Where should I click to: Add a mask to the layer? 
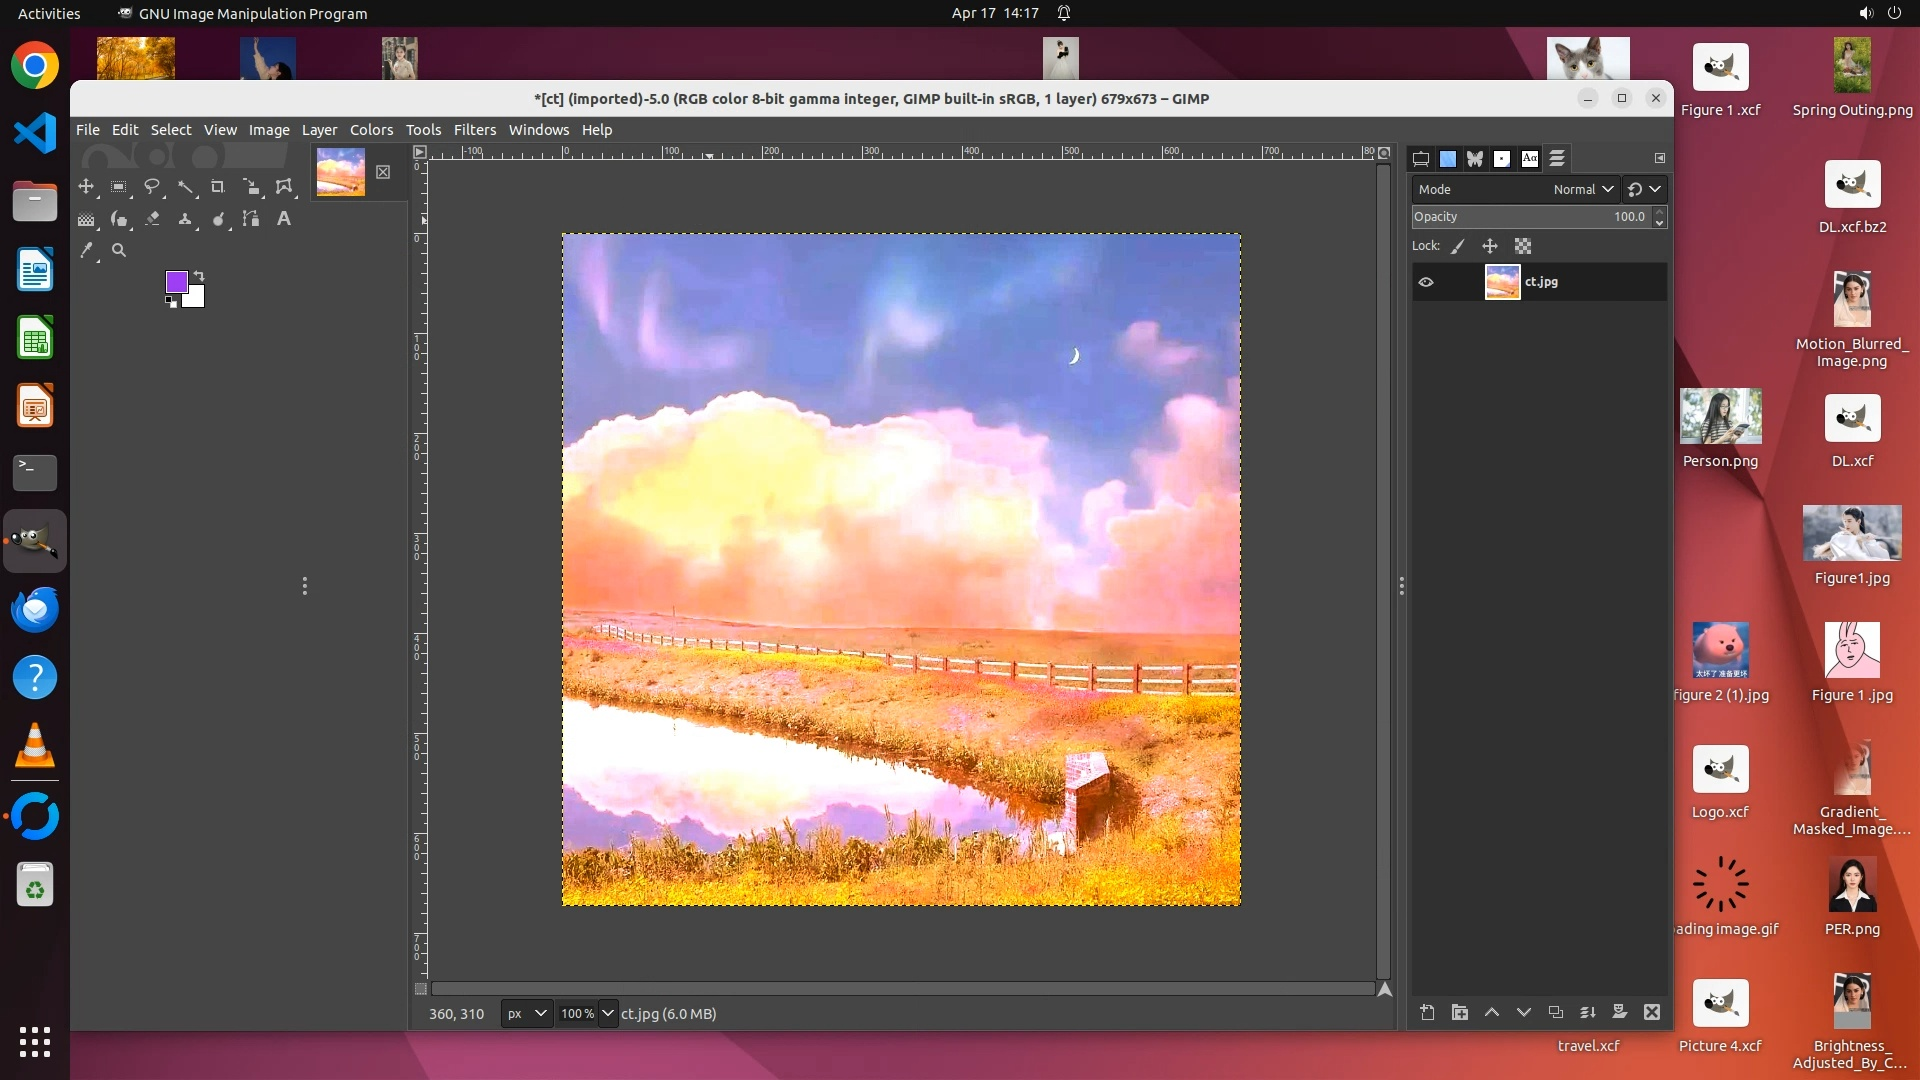click(1619, 1013)
